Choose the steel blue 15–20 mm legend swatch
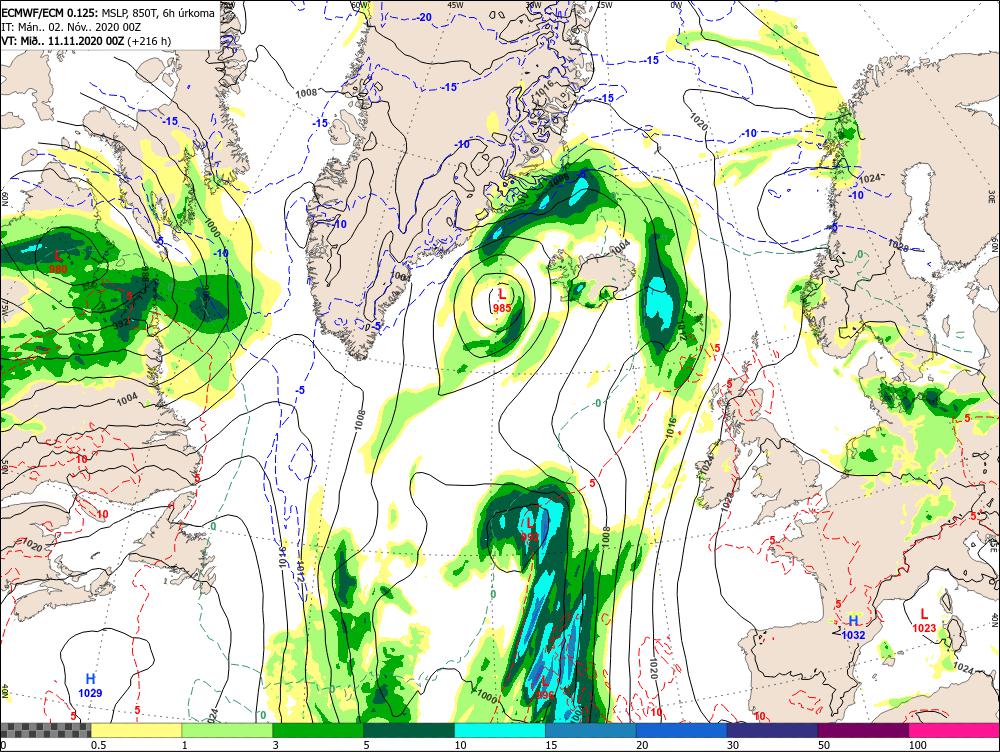1000x752 pixels. (x=591, y=730)
